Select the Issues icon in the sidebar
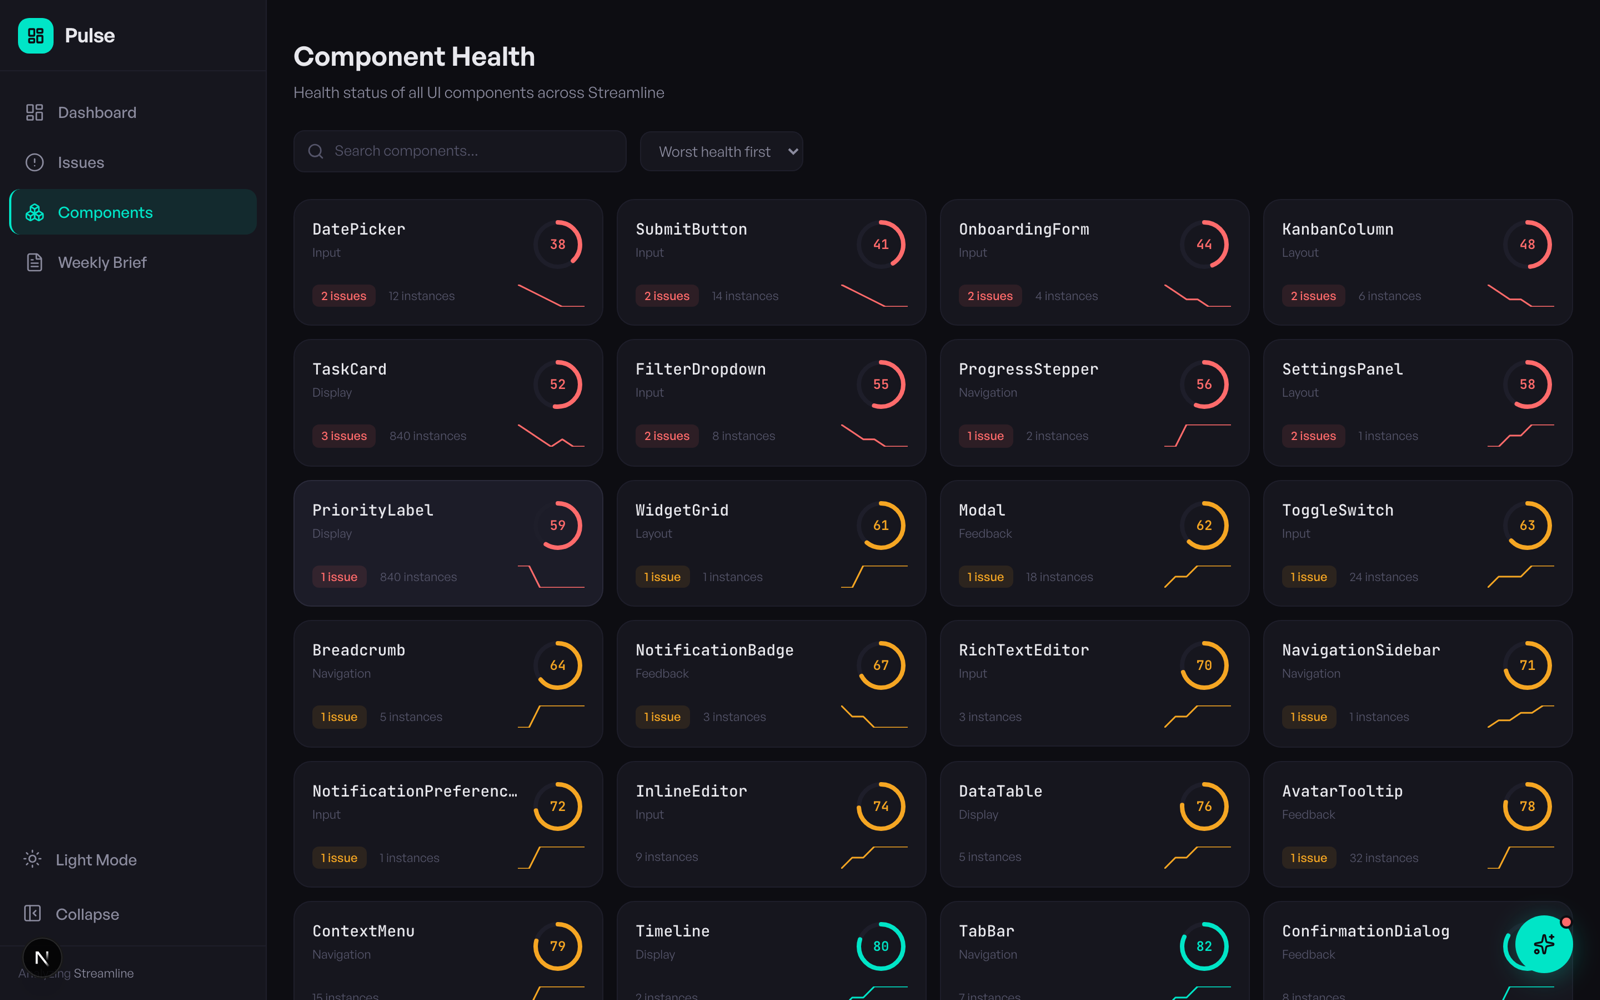The height and width of the screenshot is (1000, 1600). 33,162
